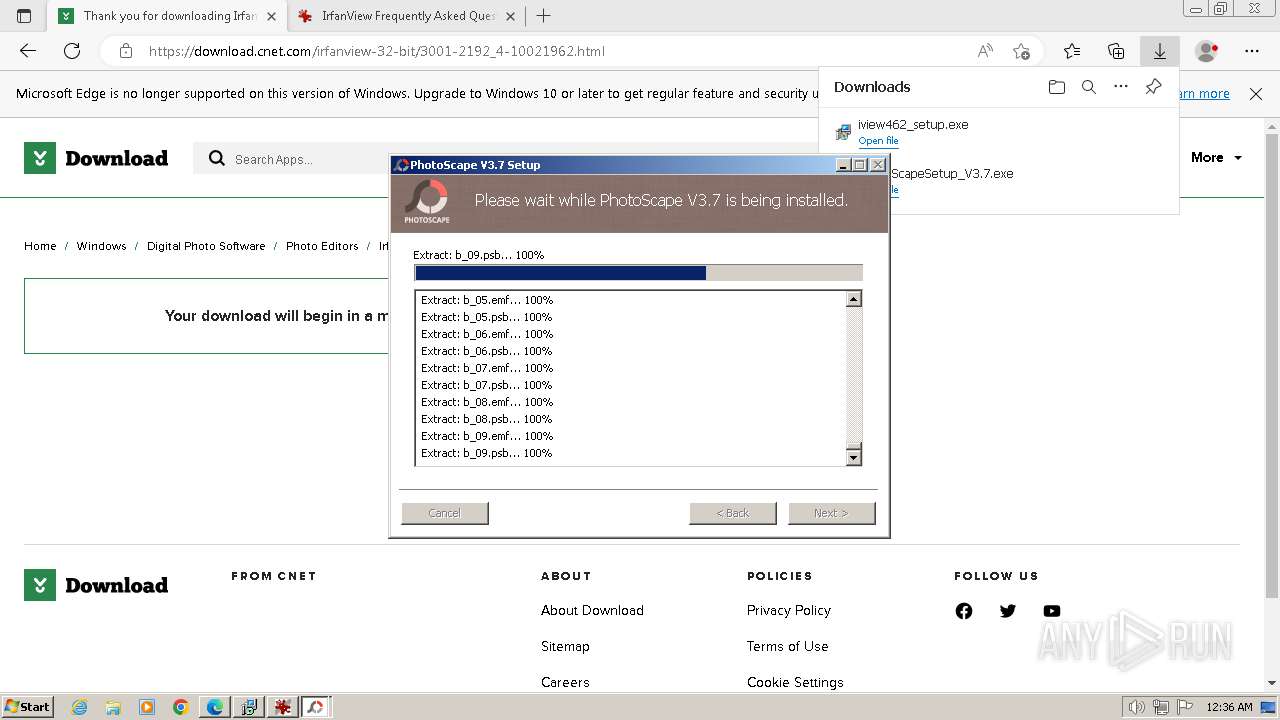The image size is (1280, 720).
Task: Click the CNET Download logo in header
Action: [96, 158]
